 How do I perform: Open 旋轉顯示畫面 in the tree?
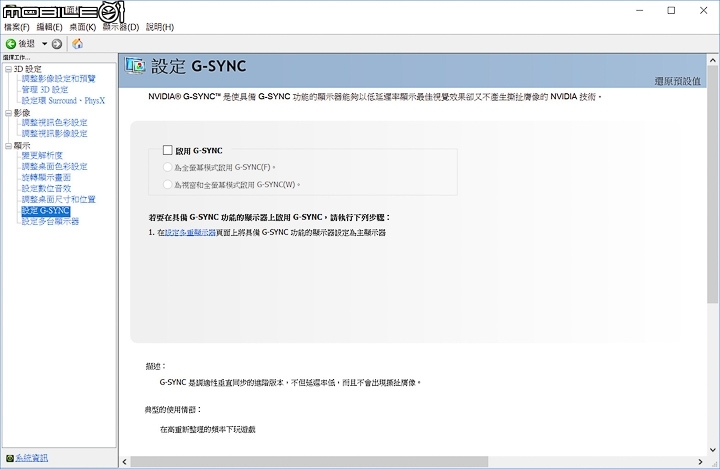[x=46, y=177]
